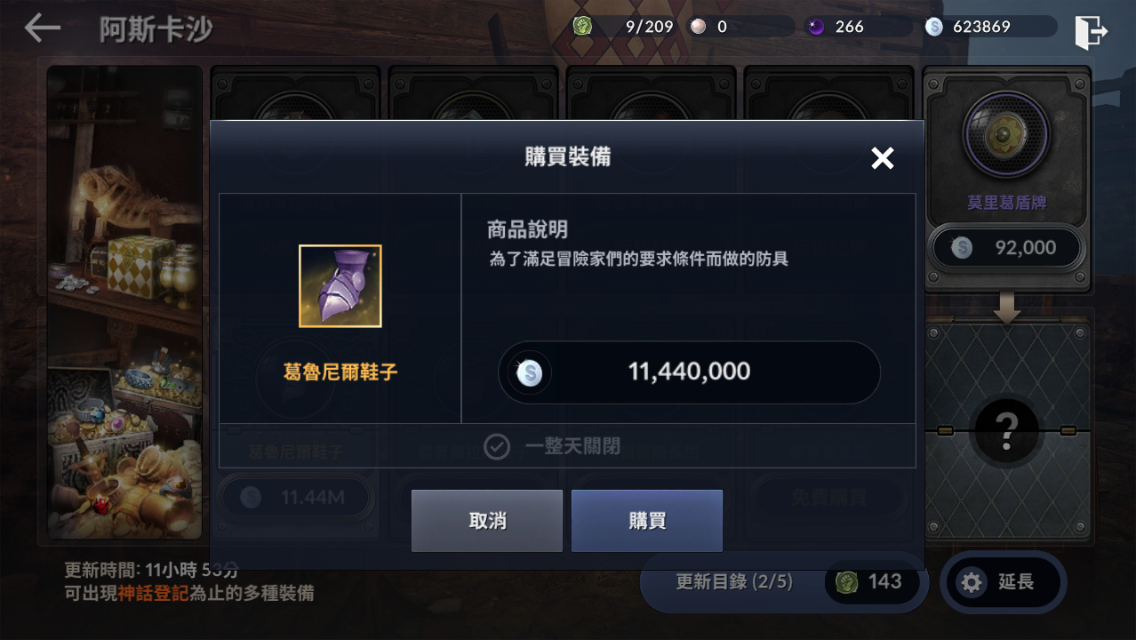The image size is (1136, 640).
Task: Click the 11,440,000 price field
Action: [x=689, y=372]
